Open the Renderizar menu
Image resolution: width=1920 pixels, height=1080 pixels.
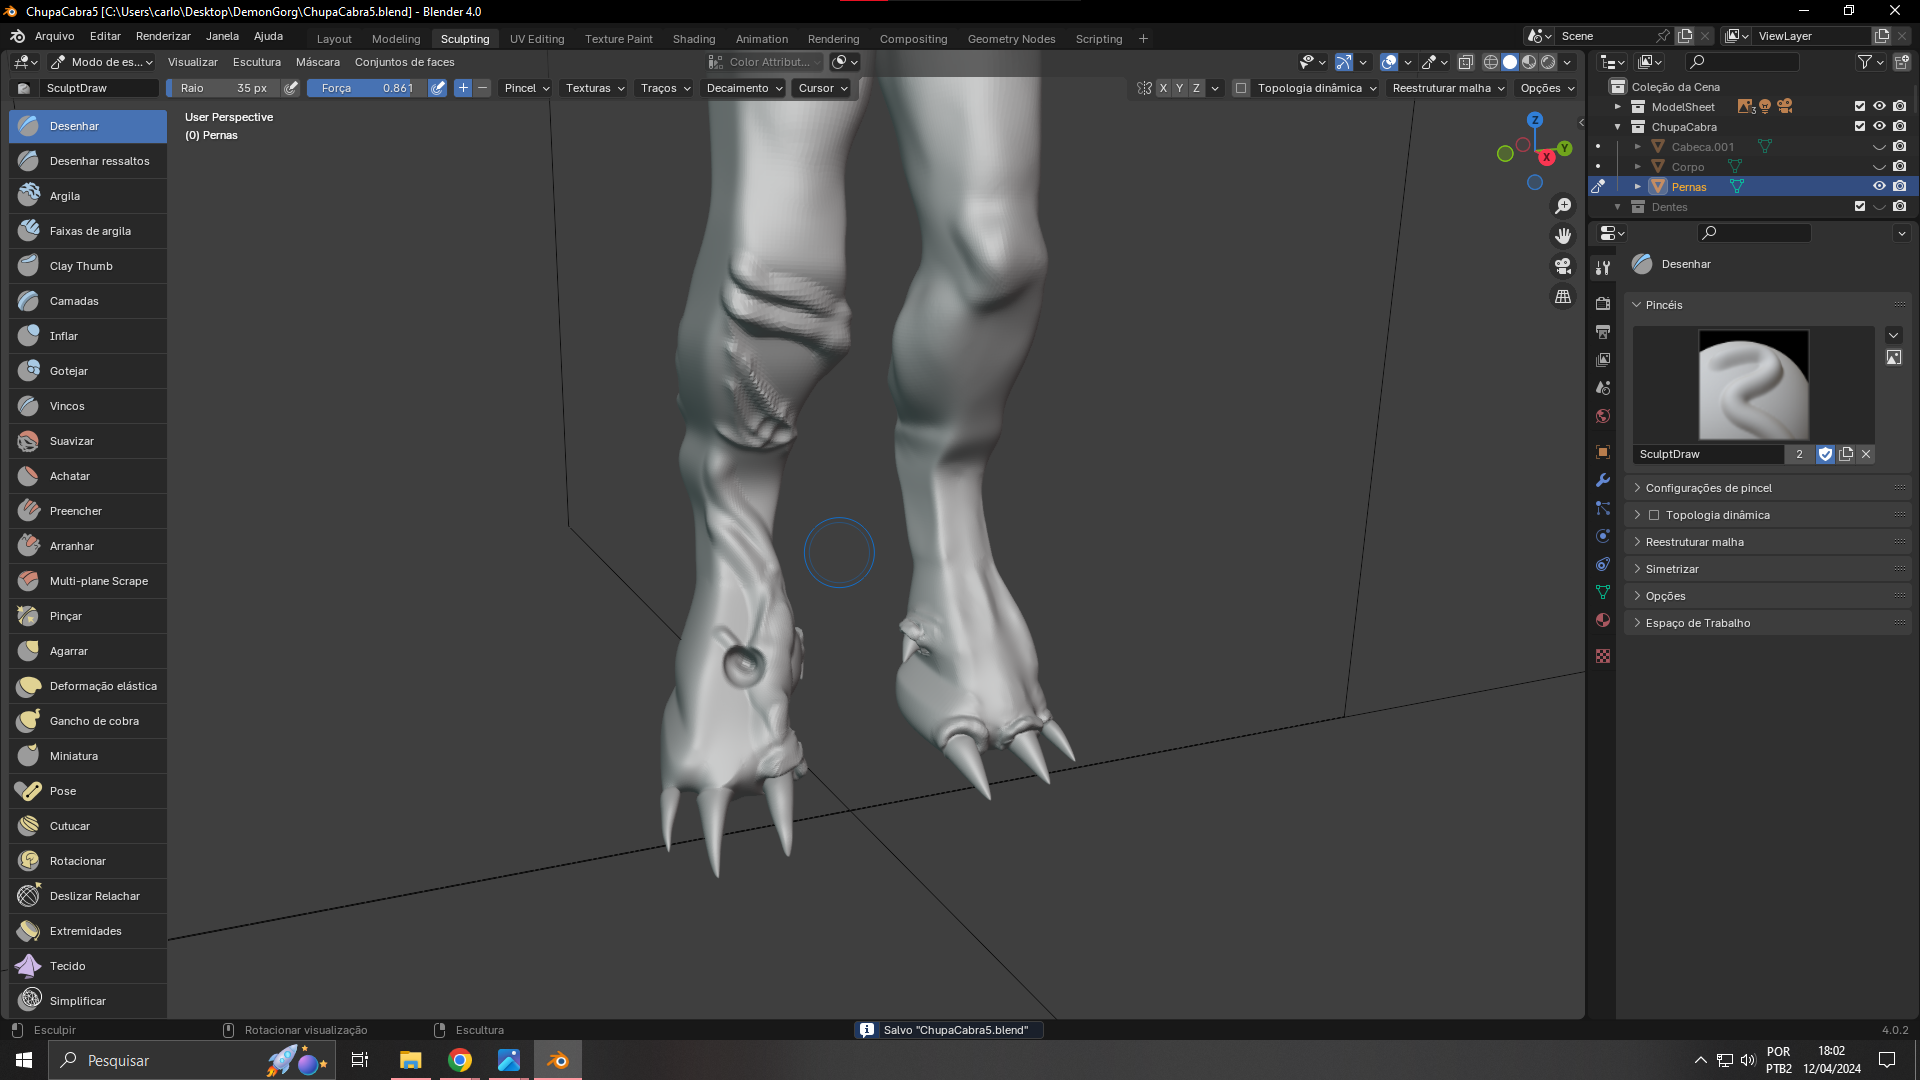click(x=163, y=36)
